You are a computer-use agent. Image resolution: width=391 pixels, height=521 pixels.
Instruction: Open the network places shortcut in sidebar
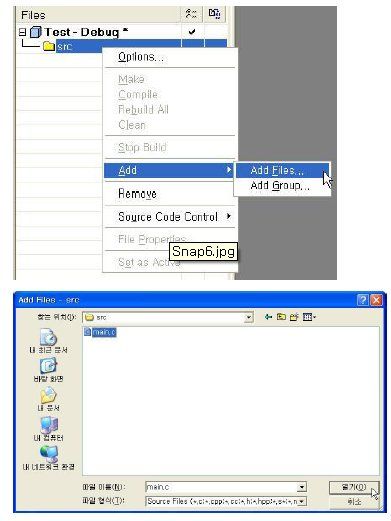coord(48,458)
